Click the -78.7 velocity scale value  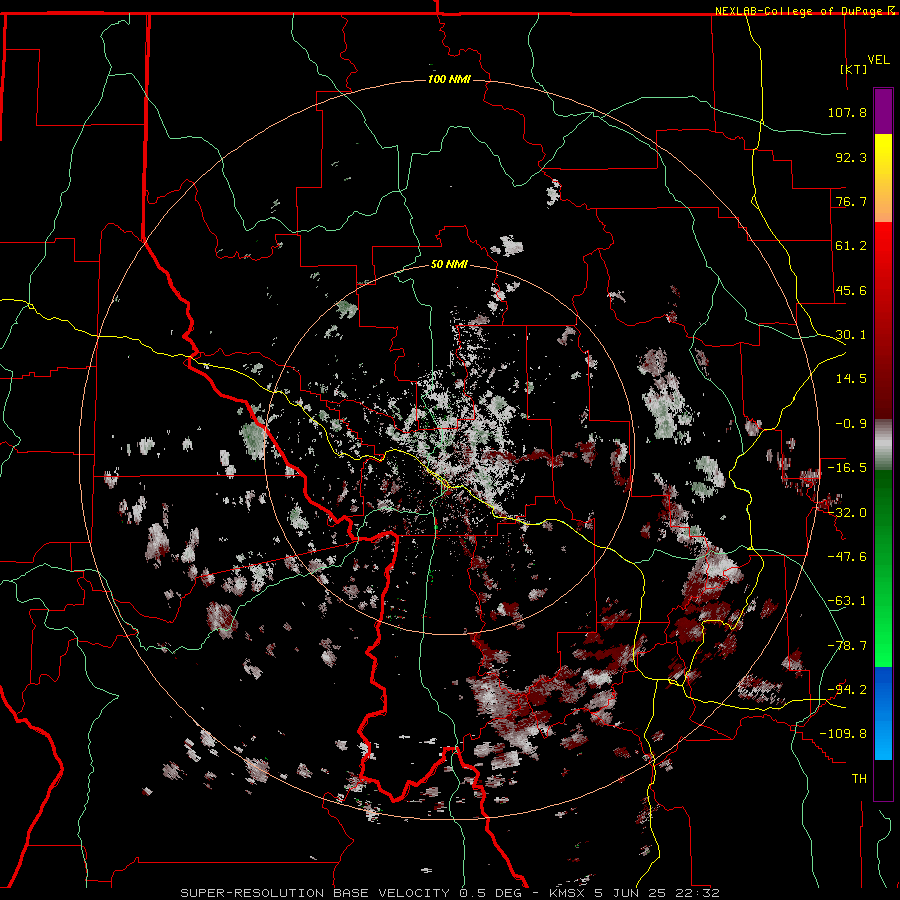tap(847, 646)
